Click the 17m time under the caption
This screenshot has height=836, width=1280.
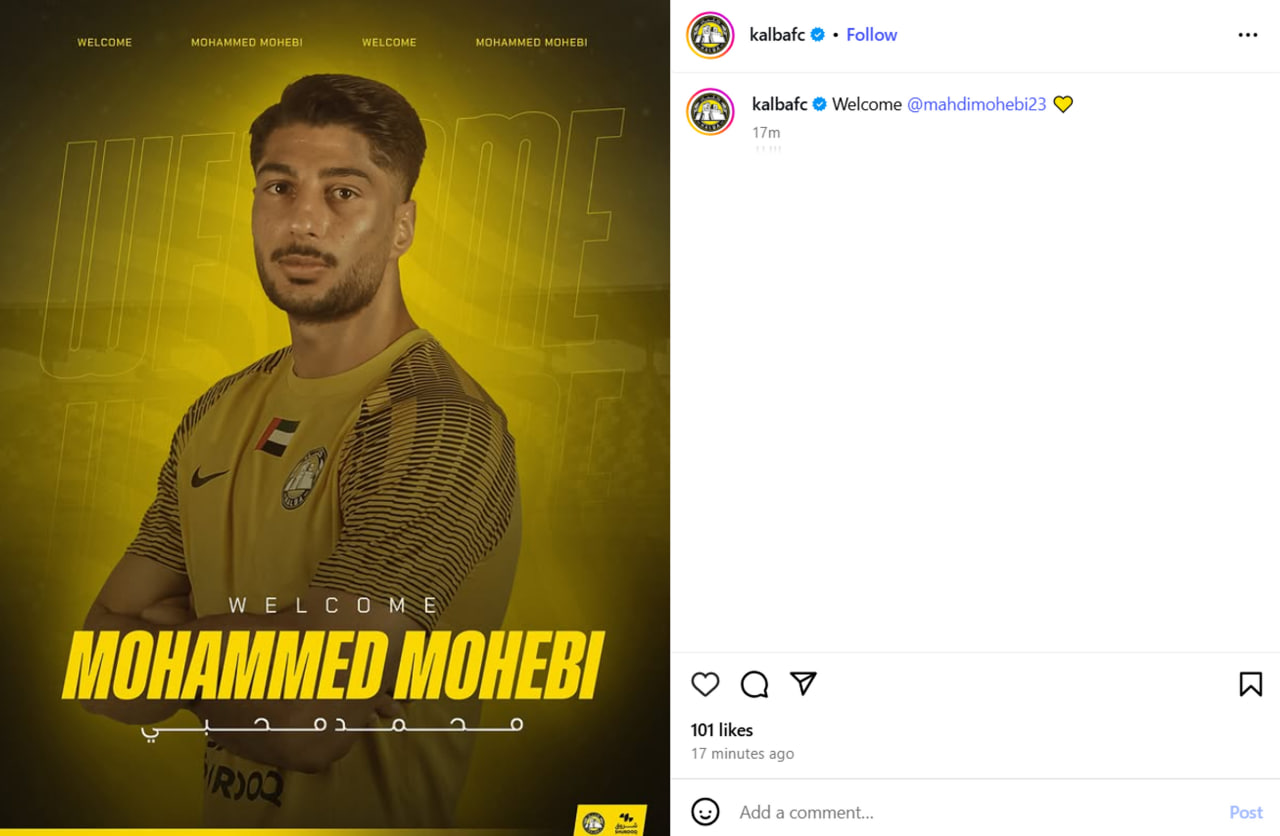pyautogui.click(x=766, y=132)
